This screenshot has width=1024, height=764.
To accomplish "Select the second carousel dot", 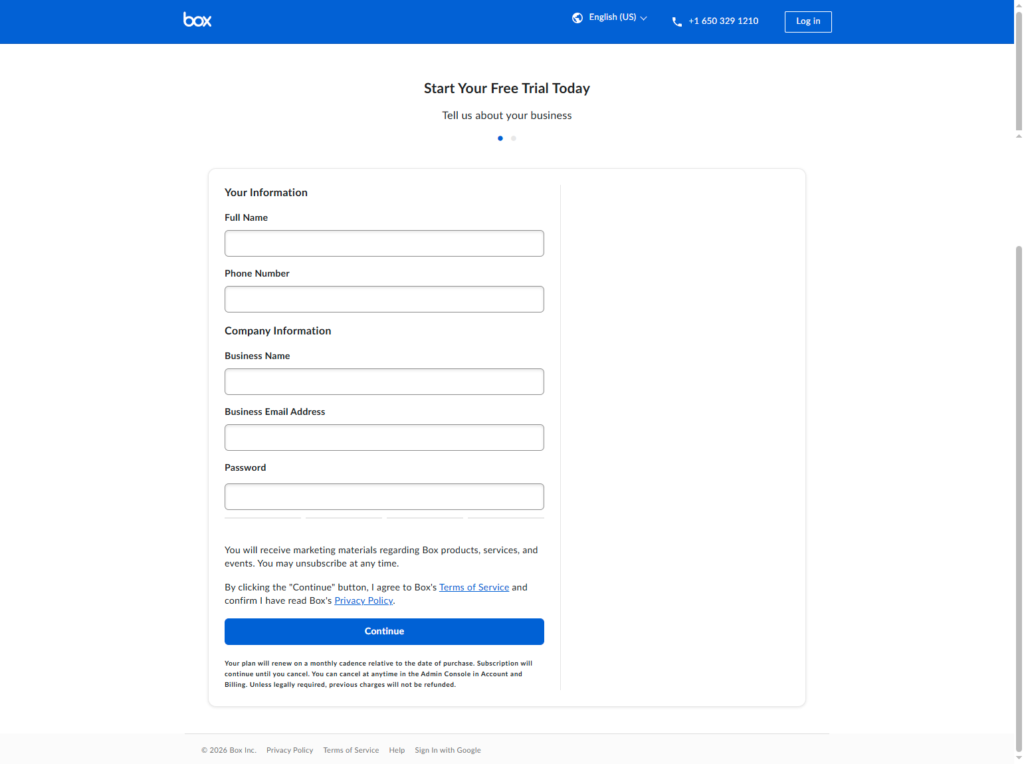I will click(513, 138).
